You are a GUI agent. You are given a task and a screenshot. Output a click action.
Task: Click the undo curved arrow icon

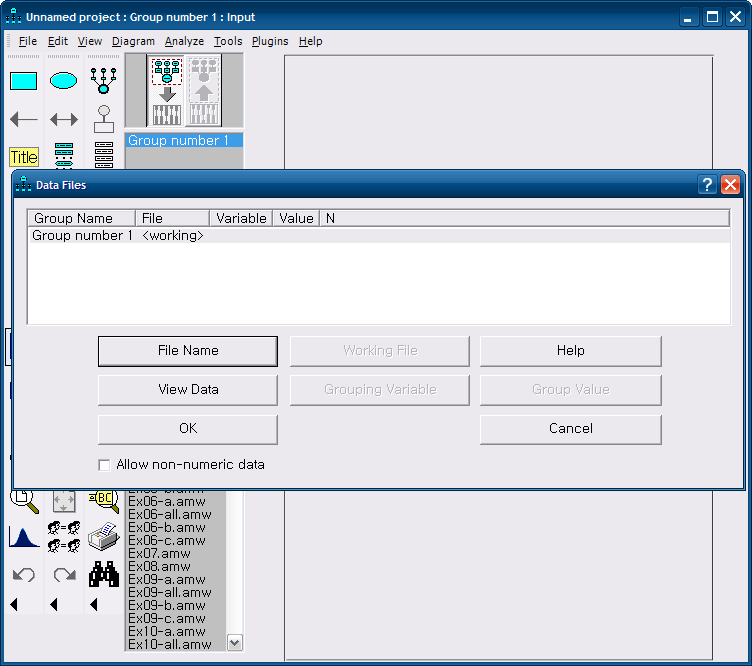tap(24, 574)
